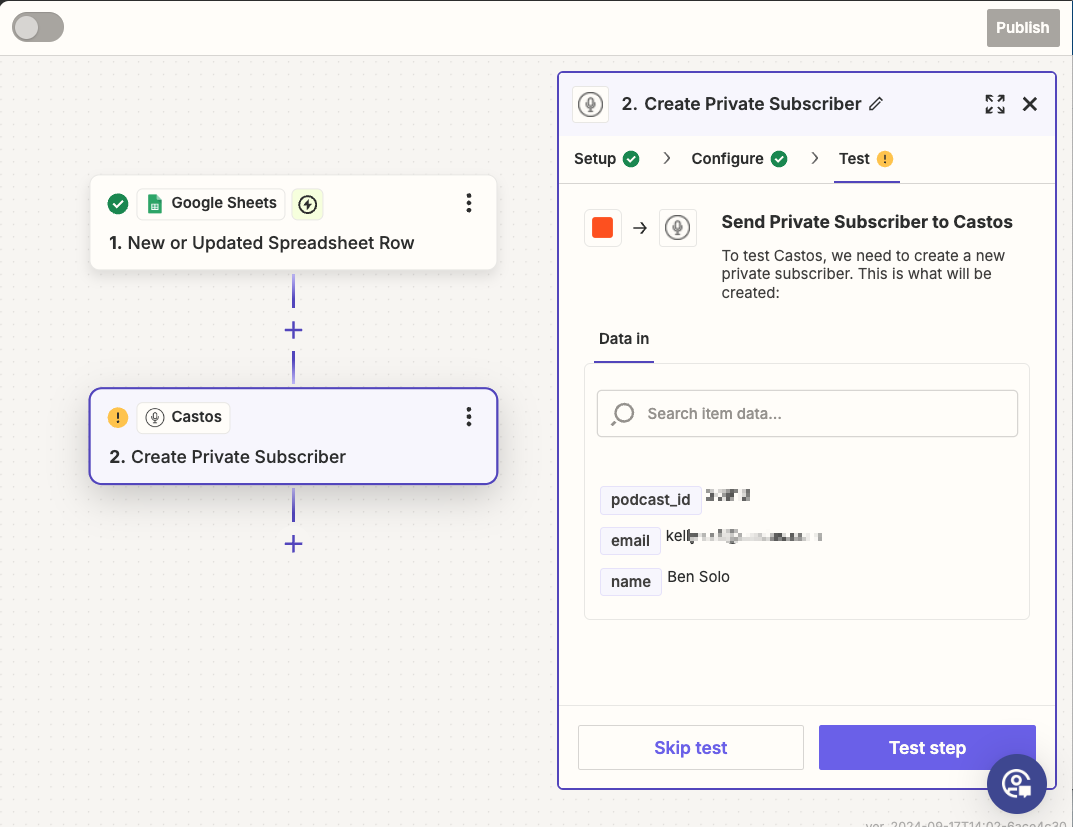Switch to the Configure tab
Viewport: 1073px width, 827px height.
tap(739, 159)
